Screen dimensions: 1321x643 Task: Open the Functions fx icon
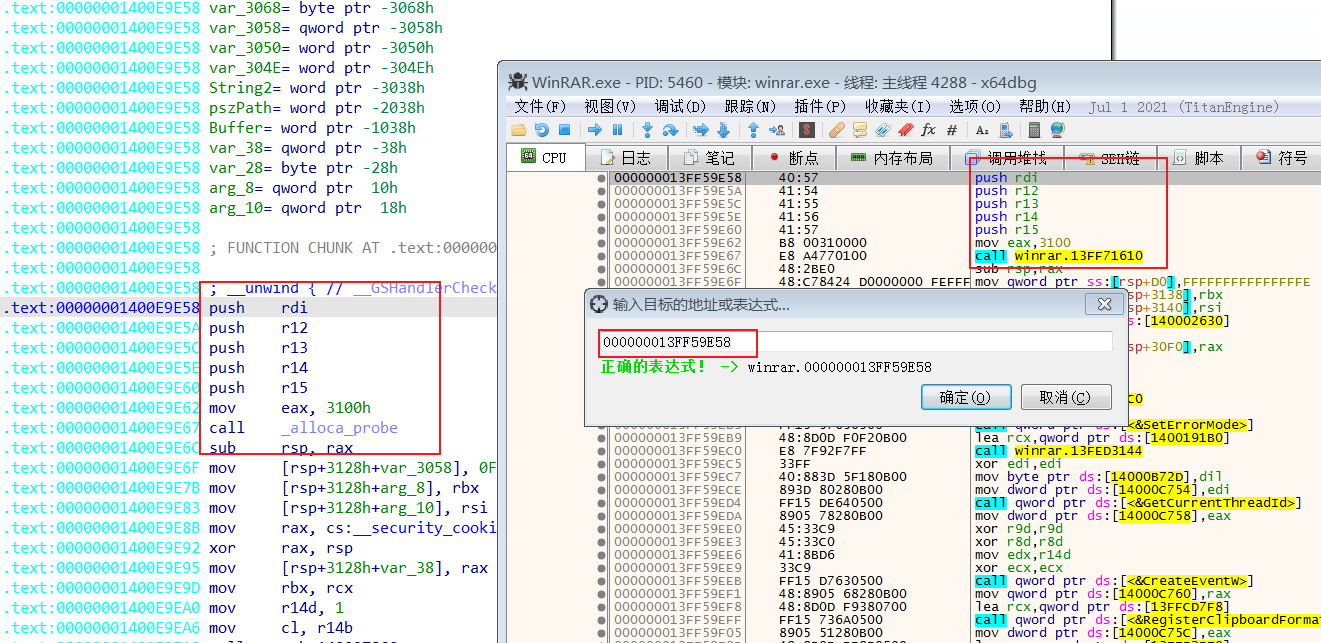coord(928,130)
